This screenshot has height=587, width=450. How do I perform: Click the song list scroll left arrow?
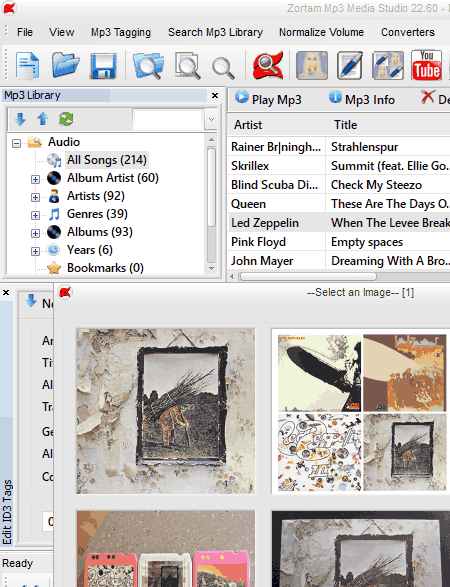click(x=232, y=277)
